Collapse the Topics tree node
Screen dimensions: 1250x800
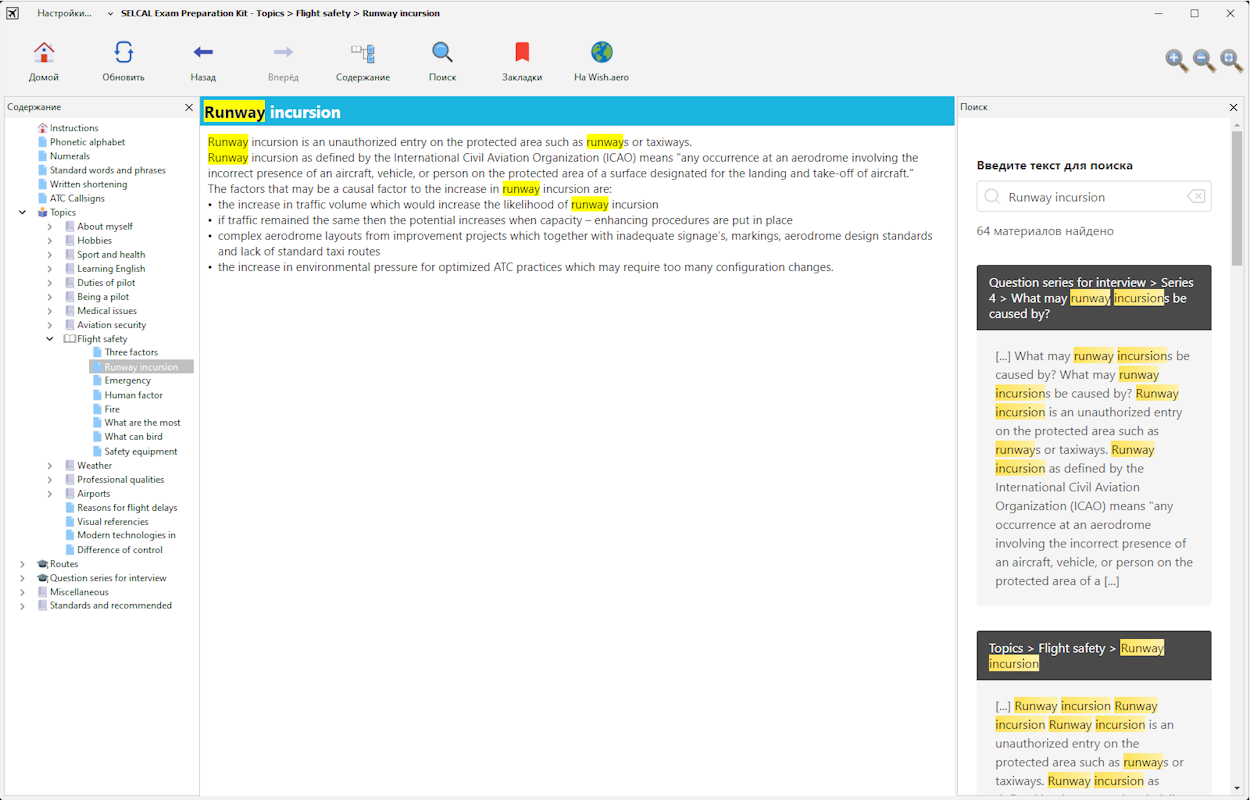tap(22, 212)
